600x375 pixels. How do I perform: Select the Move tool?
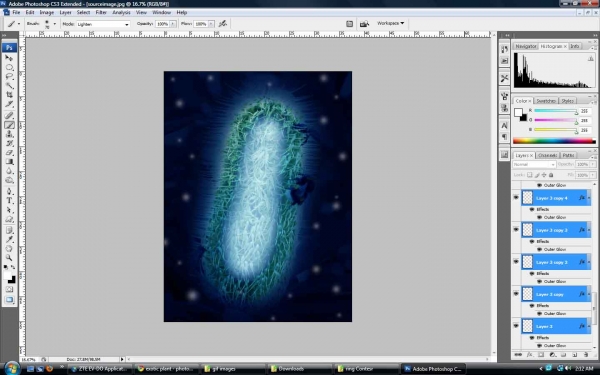tap(9, 58)
